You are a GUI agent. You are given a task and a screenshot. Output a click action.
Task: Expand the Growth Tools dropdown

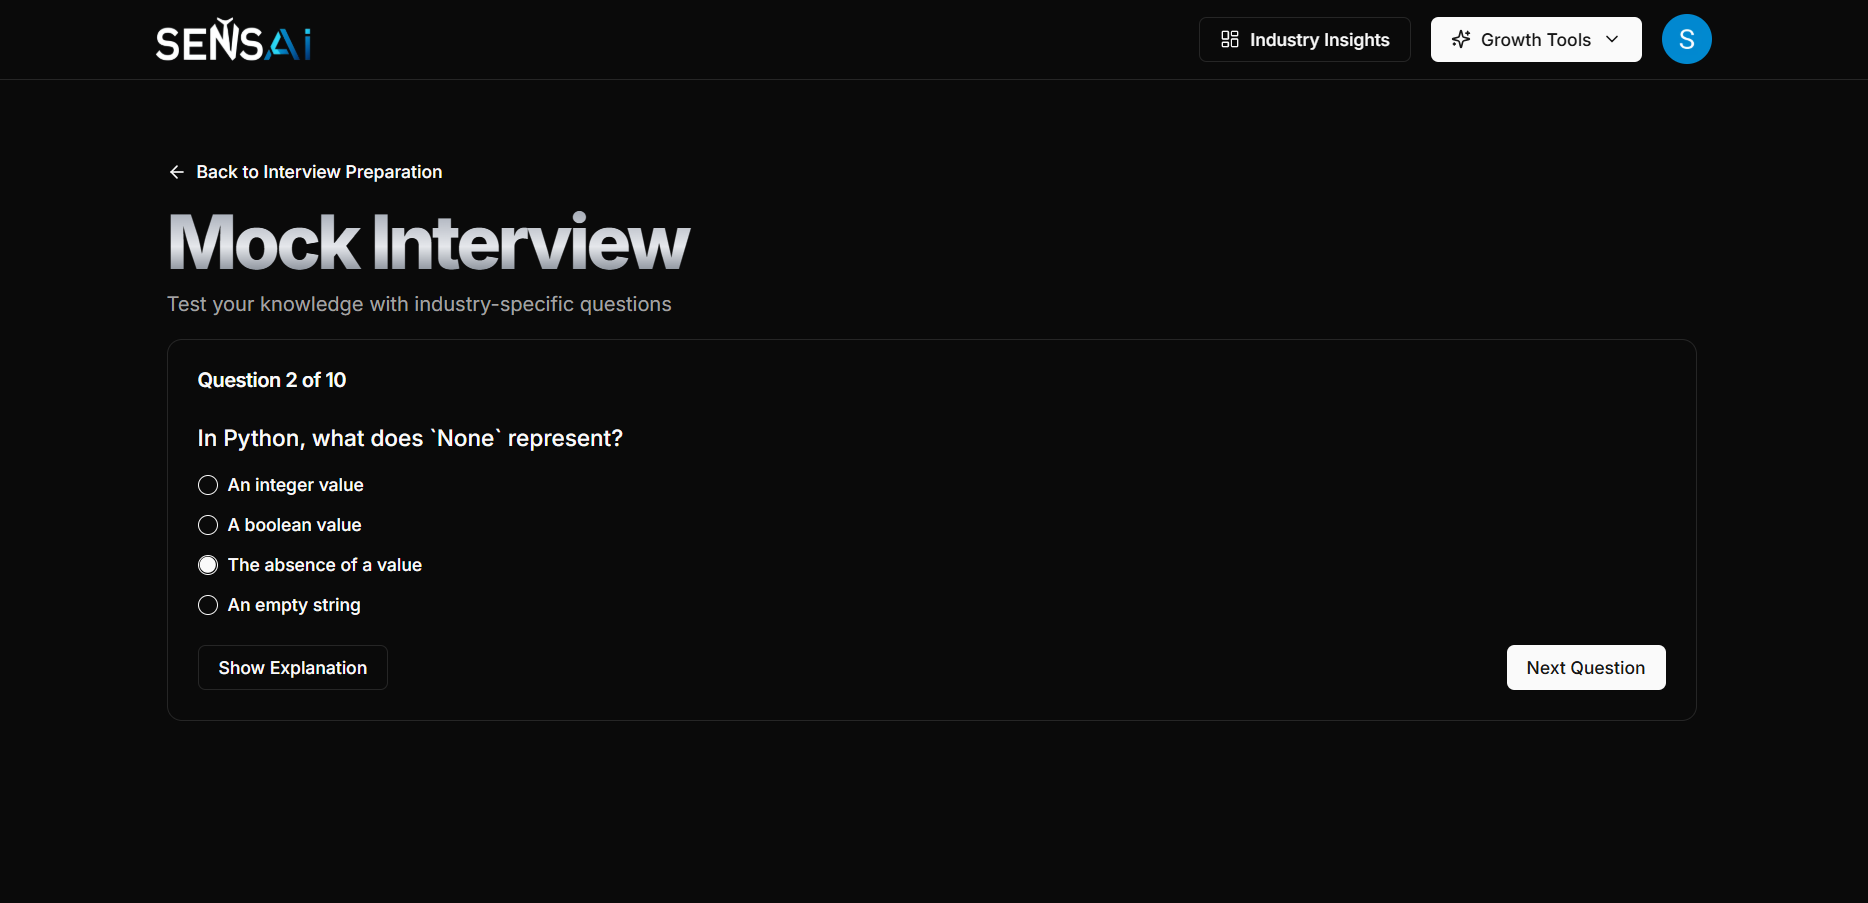1535,39
